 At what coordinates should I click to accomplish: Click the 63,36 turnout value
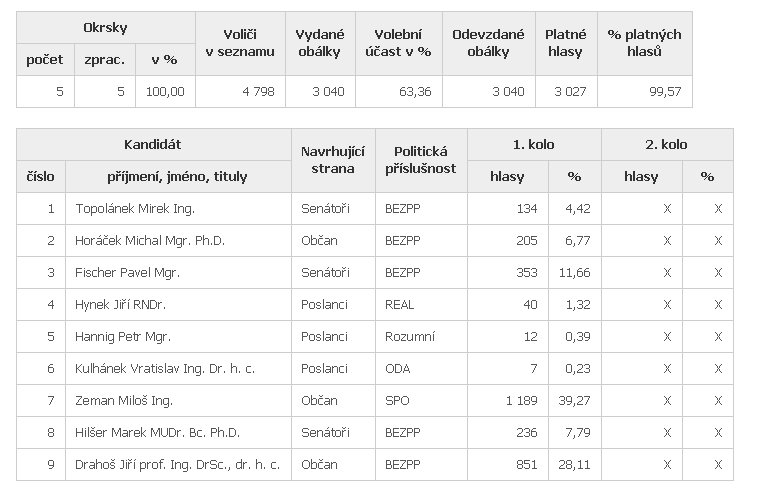pyautogui.click(x=415, y=92)
